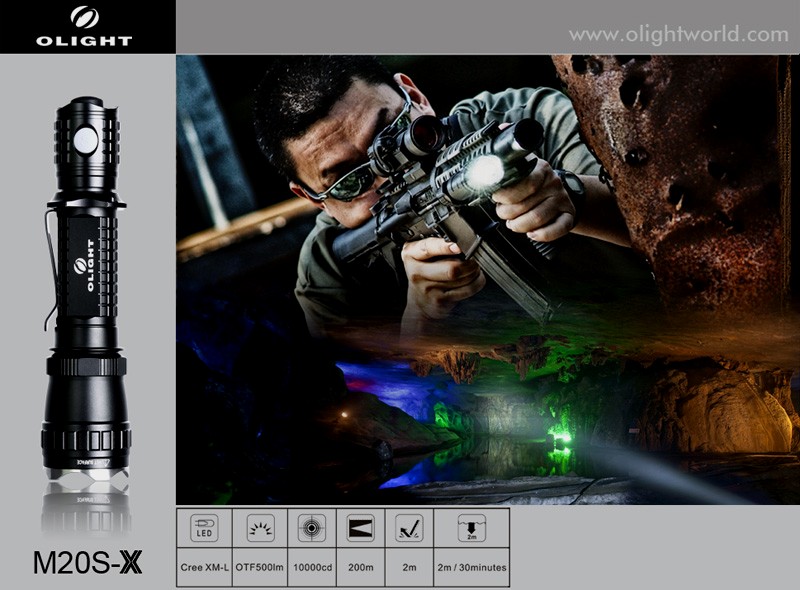Select the "200m" beam distance text

pos(361,567)
